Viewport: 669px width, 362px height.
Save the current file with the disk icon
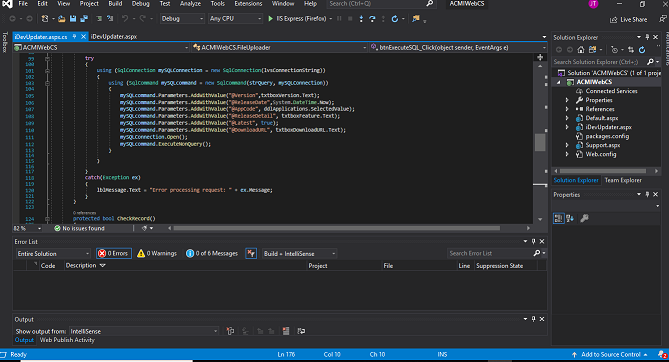[73, 19]
